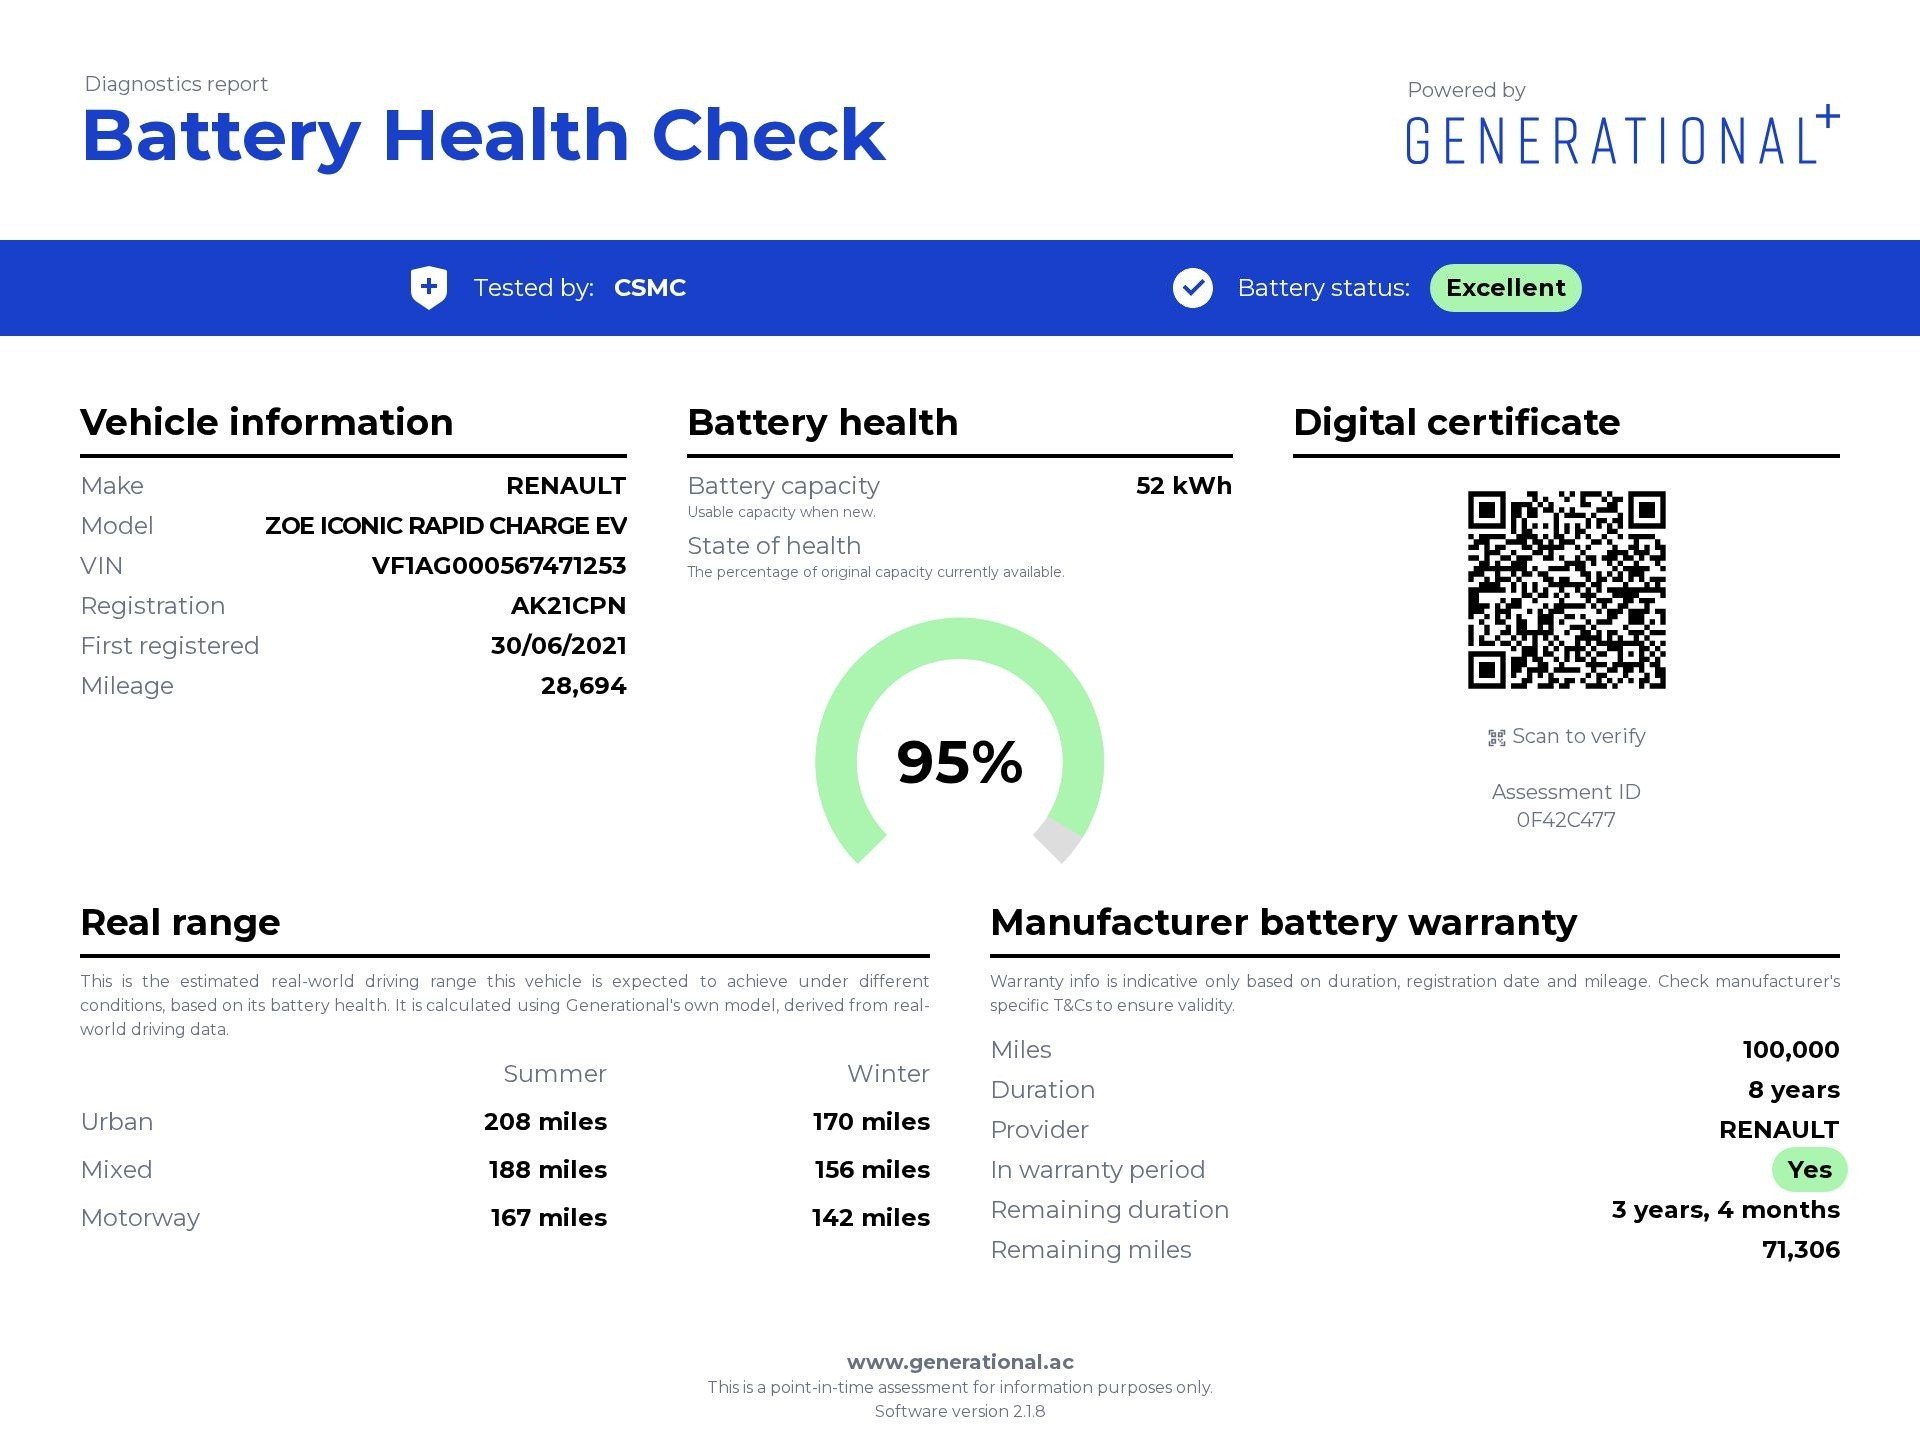
Task: Select the VIN number value
Action: [498, 566]
